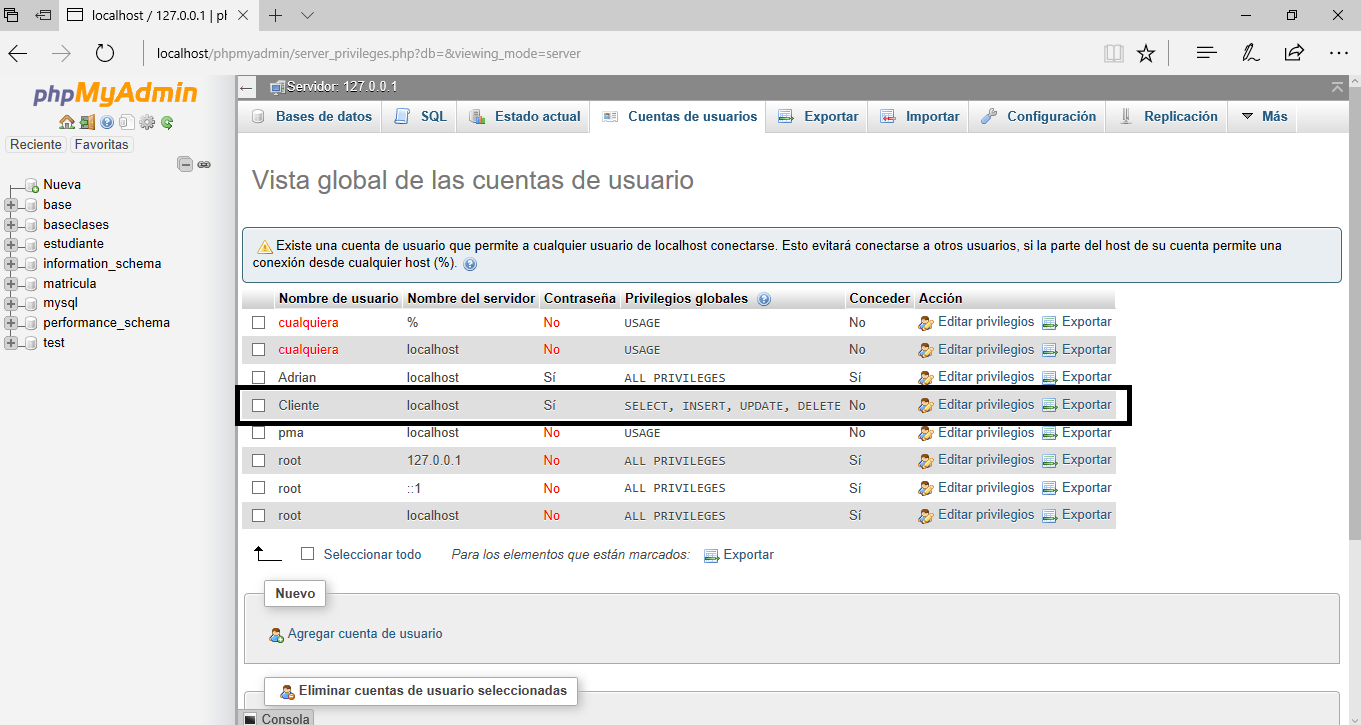The image size is (1361, 725).
Task: Check the root 127.0.0.1 row checkbox
Action: tap(258, 459)
